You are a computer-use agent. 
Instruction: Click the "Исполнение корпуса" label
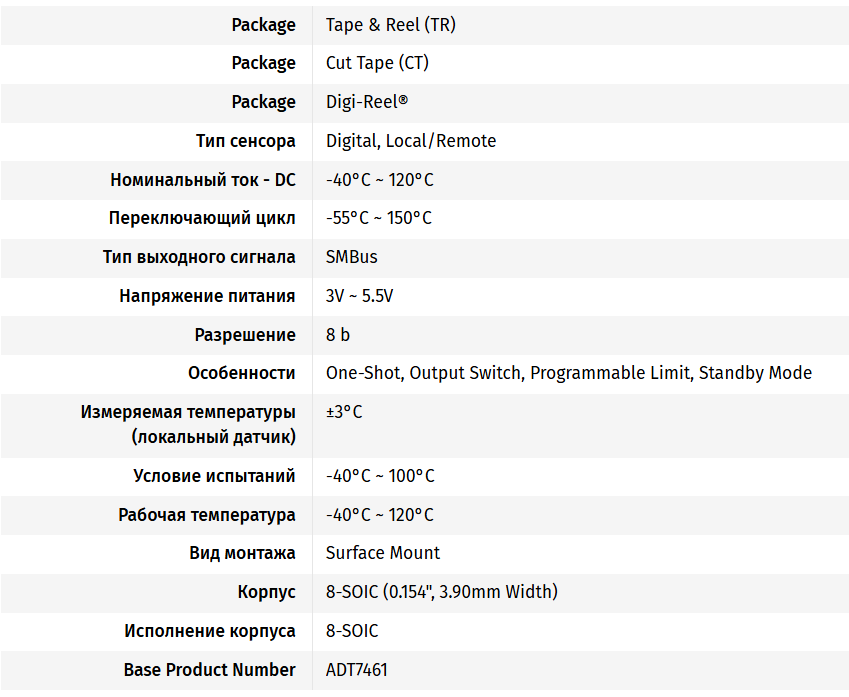tap(210, 631)
